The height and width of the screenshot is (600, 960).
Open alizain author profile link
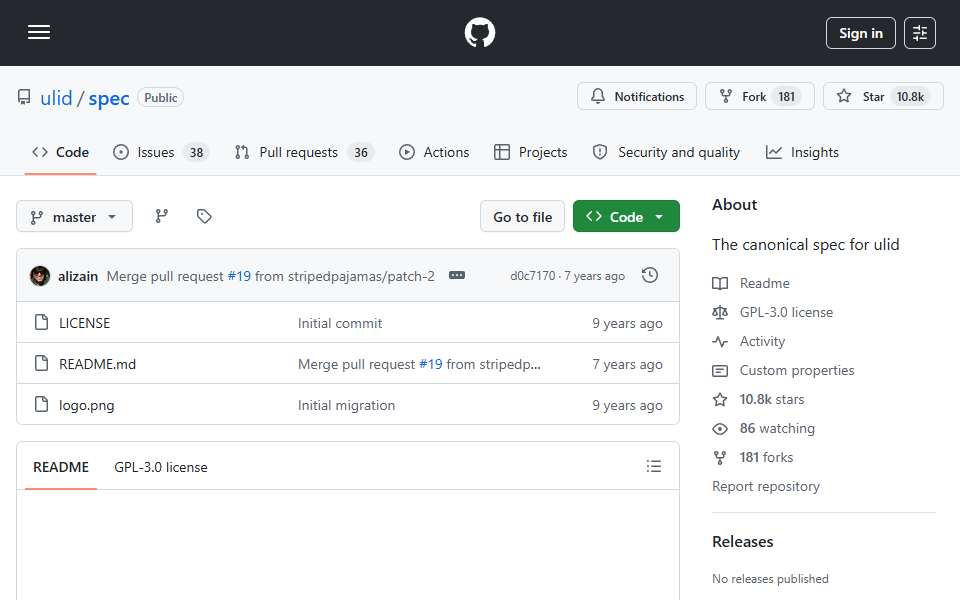[78, 276]
